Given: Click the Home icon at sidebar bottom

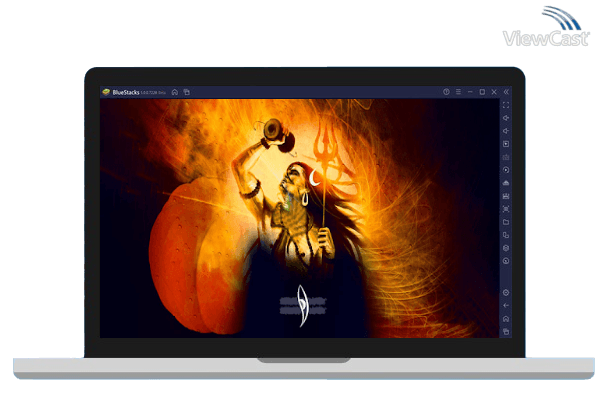Looking at the screenshot, I should pyautogui.click(x=506, y=319).
